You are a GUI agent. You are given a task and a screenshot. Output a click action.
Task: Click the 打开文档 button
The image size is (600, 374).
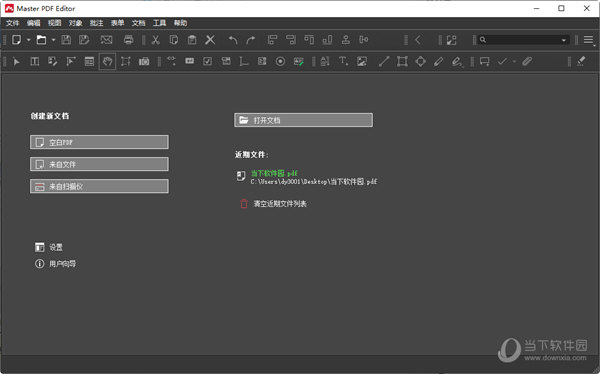pyautogui.click(x=303, y=120)
